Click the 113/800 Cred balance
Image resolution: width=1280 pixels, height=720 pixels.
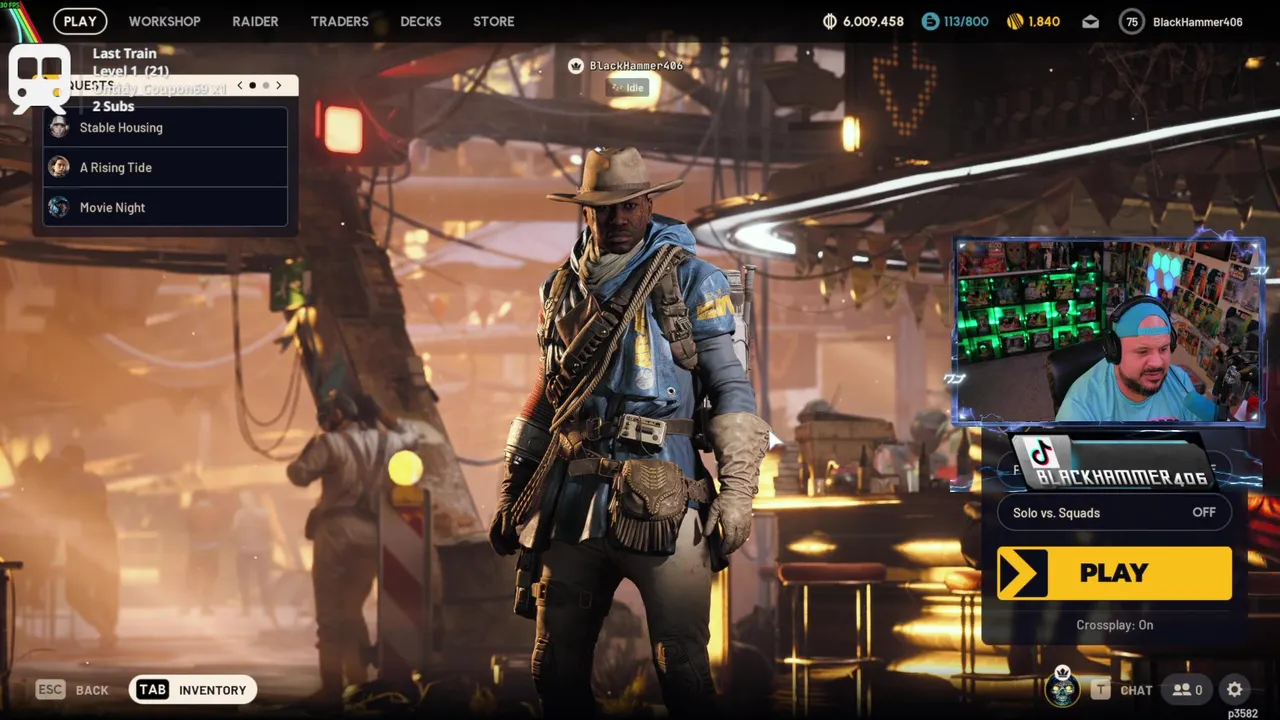coord(966,22)
